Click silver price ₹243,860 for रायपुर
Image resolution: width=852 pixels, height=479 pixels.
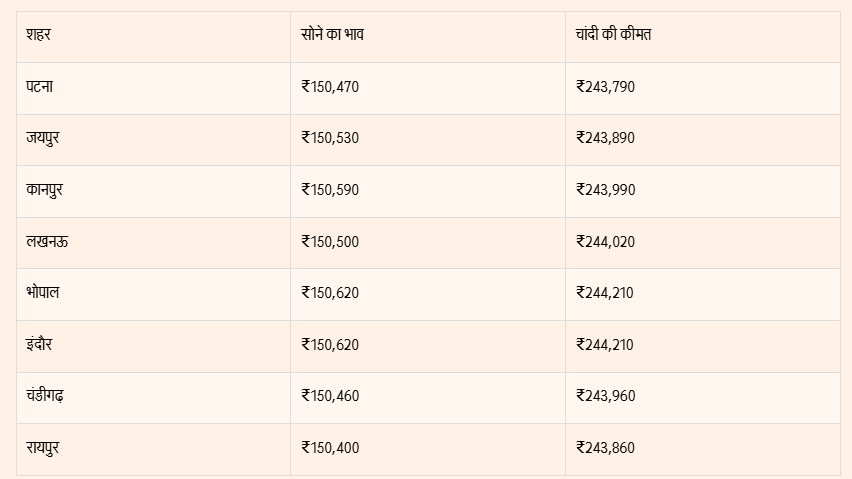pyautogui.click(x=605, y=448)
